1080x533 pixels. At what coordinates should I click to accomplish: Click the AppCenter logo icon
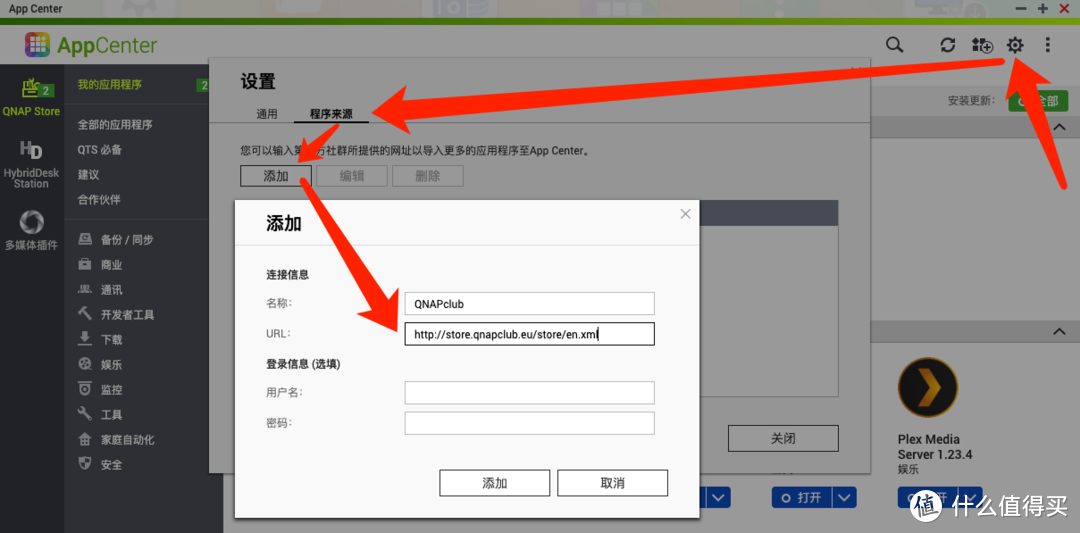point(37,45)
